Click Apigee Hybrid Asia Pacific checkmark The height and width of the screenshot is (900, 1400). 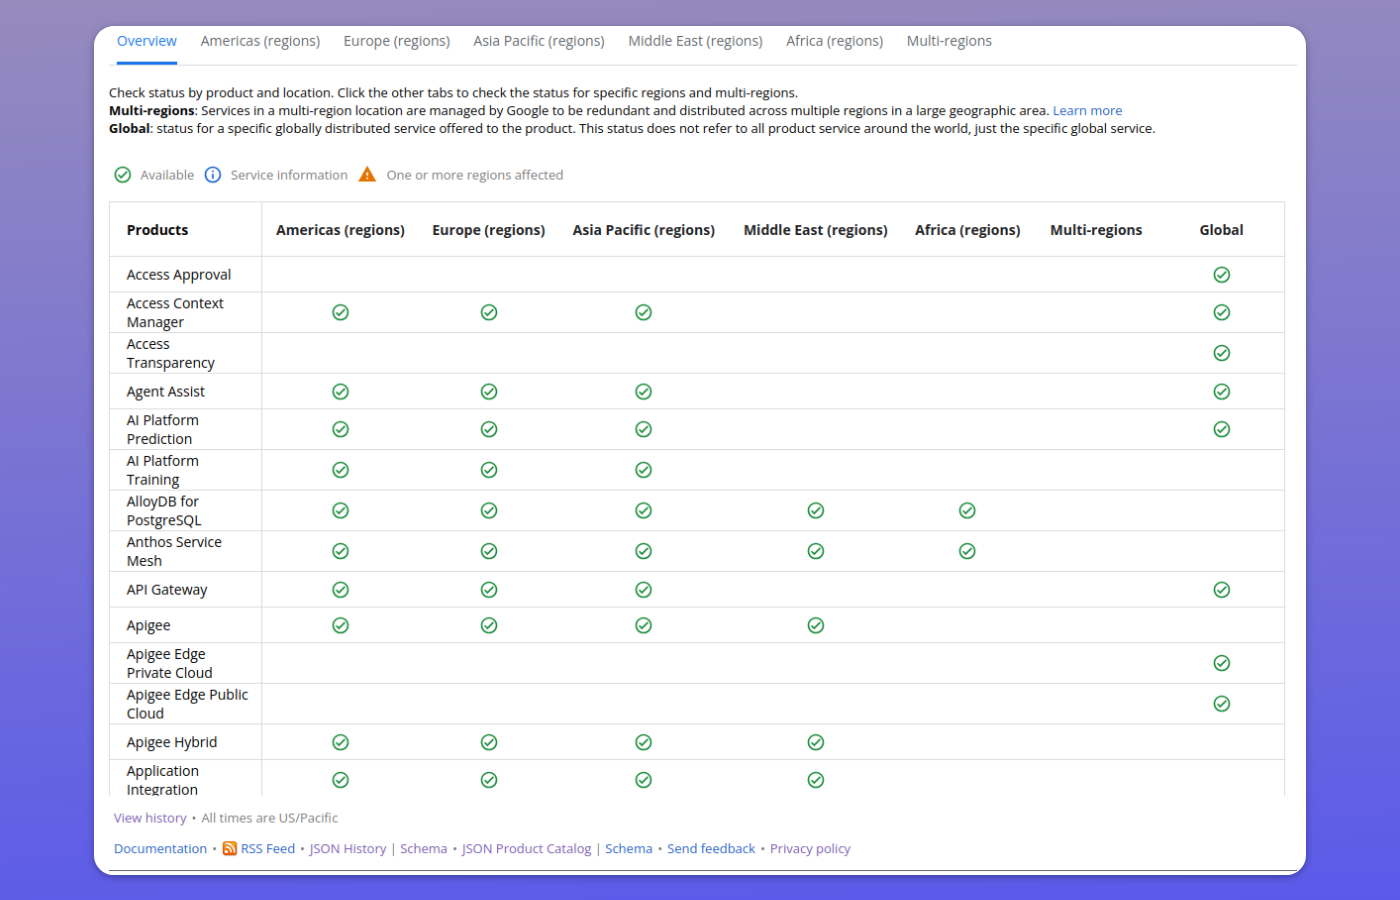(643, 742)
